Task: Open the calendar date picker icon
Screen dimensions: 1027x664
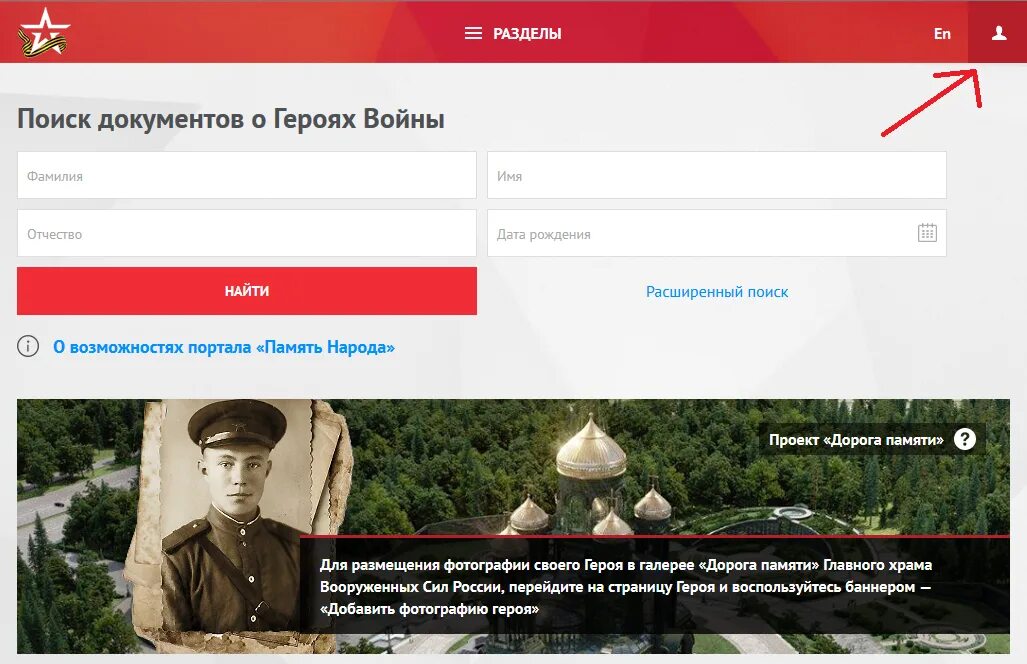Action: point(927,233)
